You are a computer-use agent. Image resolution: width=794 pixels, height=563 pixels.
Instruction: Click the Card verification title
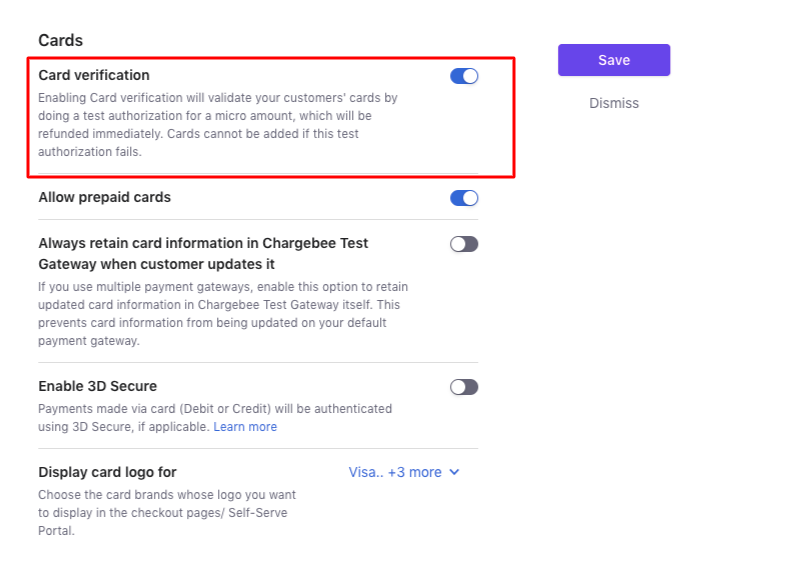[x=94, y=75]
